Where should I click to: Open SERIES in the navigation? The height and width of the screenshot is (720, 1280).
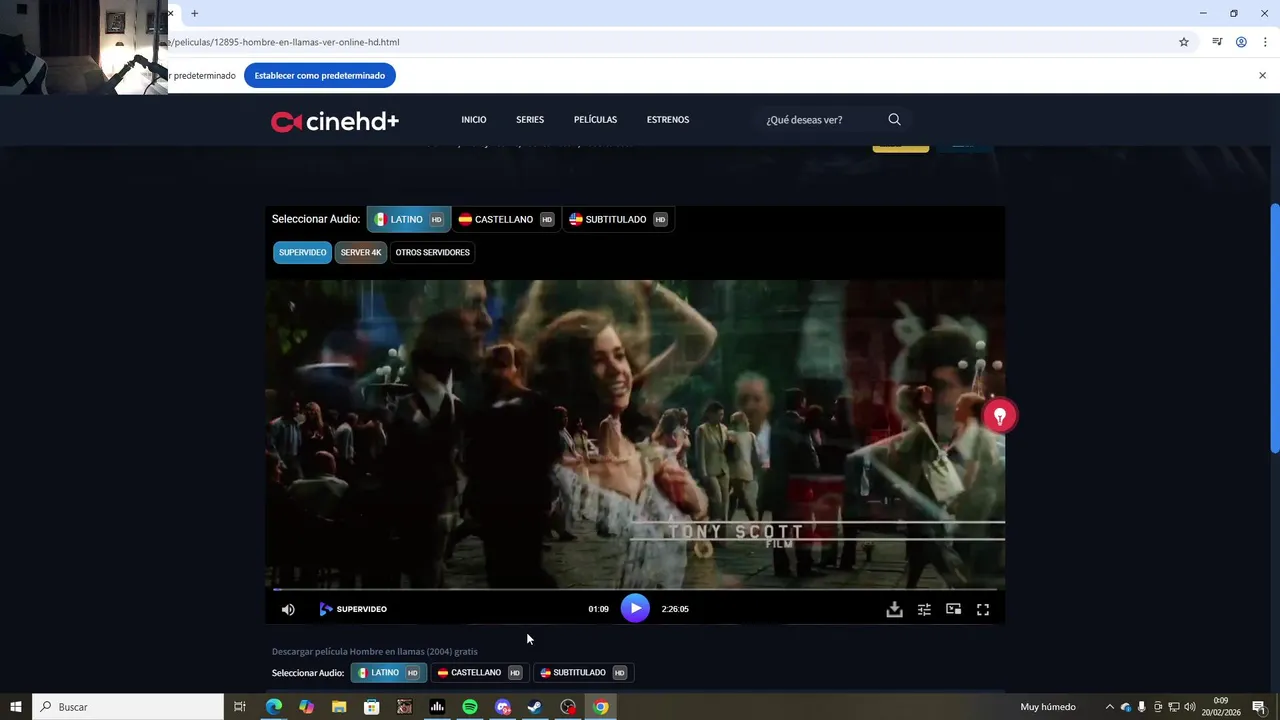(x=530, y=120)
